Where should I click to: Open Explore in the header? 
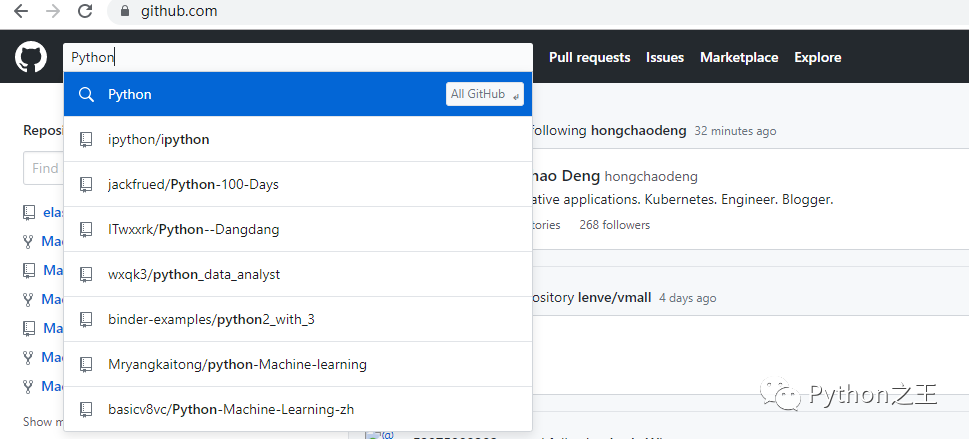[x=818, y=58]
